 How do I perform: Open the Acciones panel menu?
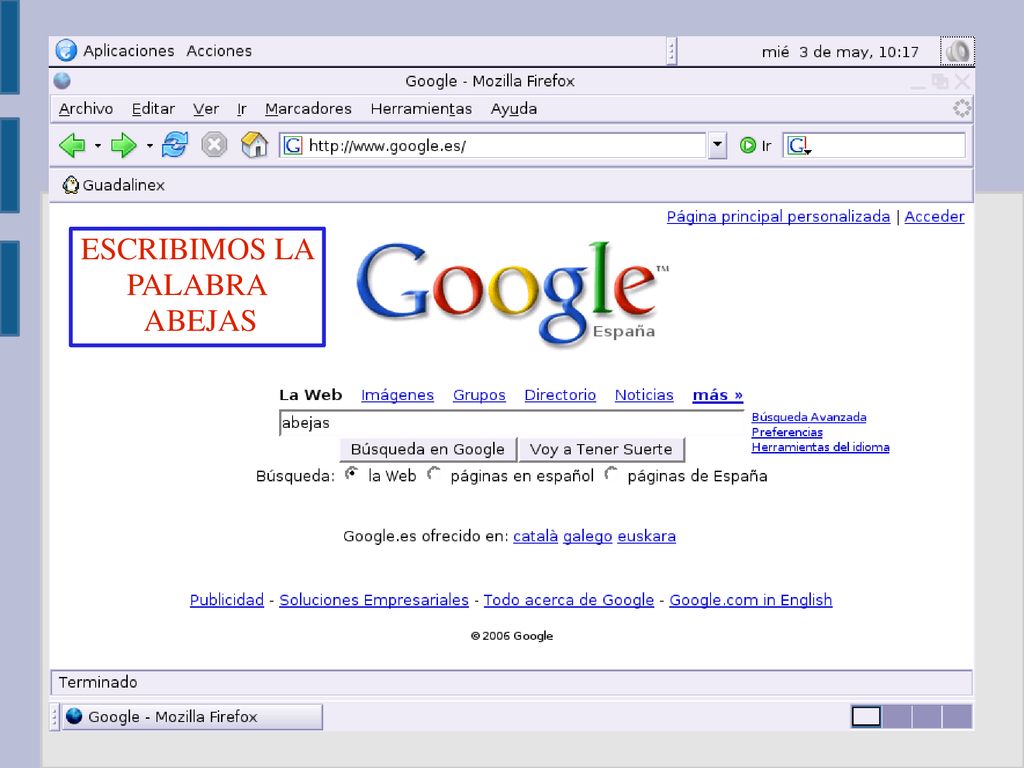tap(219, 51)
